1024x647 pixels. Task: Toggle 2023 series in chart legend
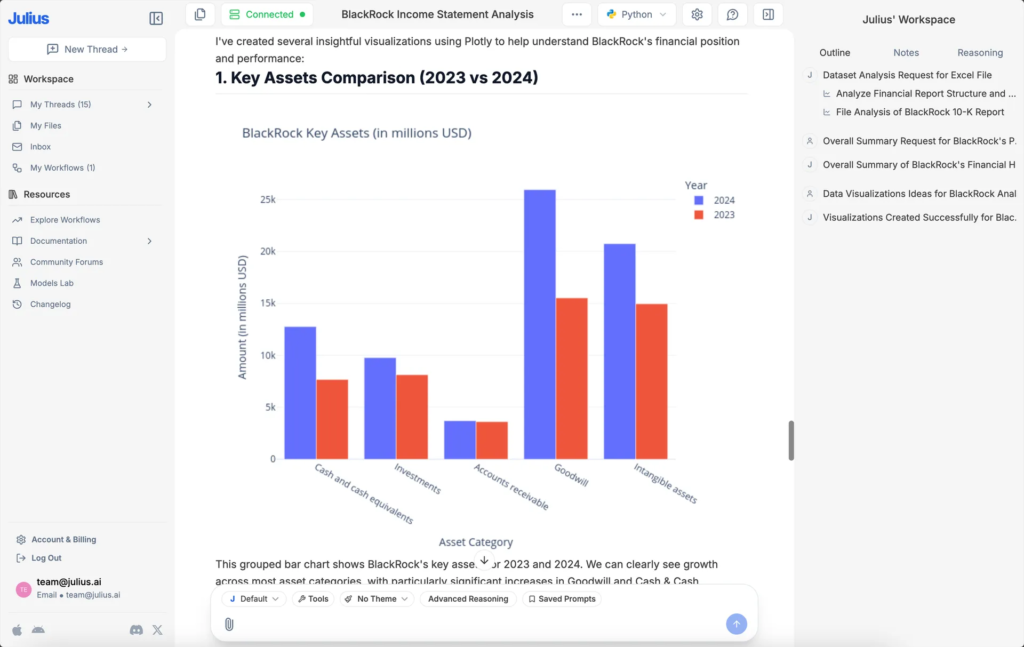[715, 215]
